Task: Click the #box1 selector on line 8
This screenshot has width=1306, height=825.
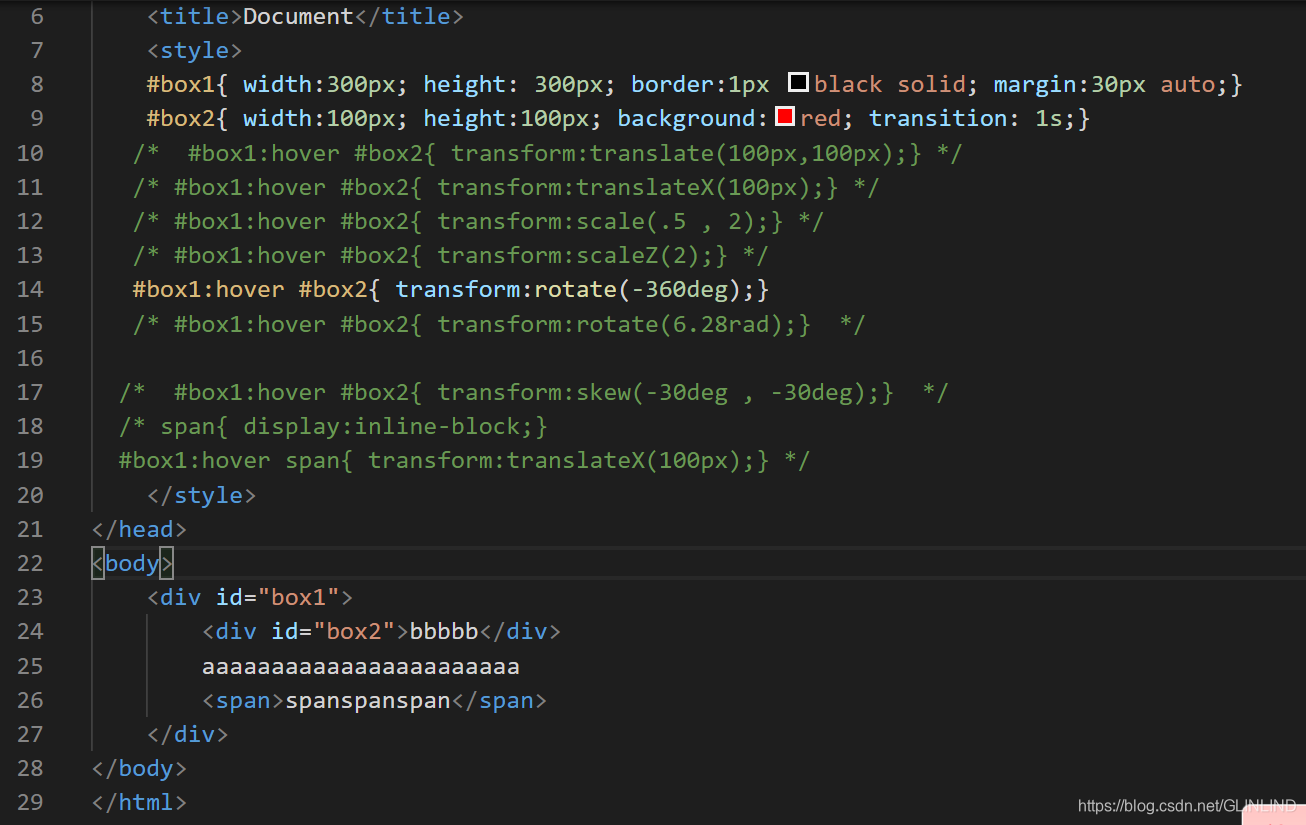Action: click(181, 84)
